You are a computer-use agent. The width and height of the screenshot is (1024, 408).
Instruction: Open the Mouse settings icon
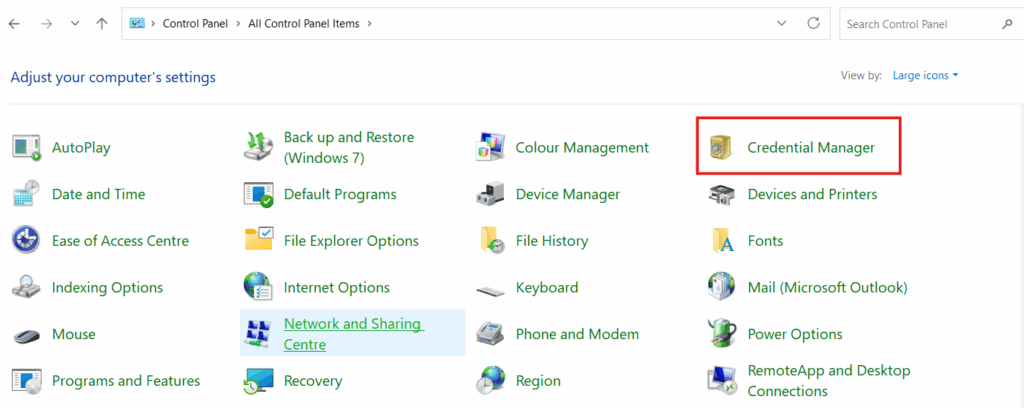pyautogui.click(x=27, y=334)
